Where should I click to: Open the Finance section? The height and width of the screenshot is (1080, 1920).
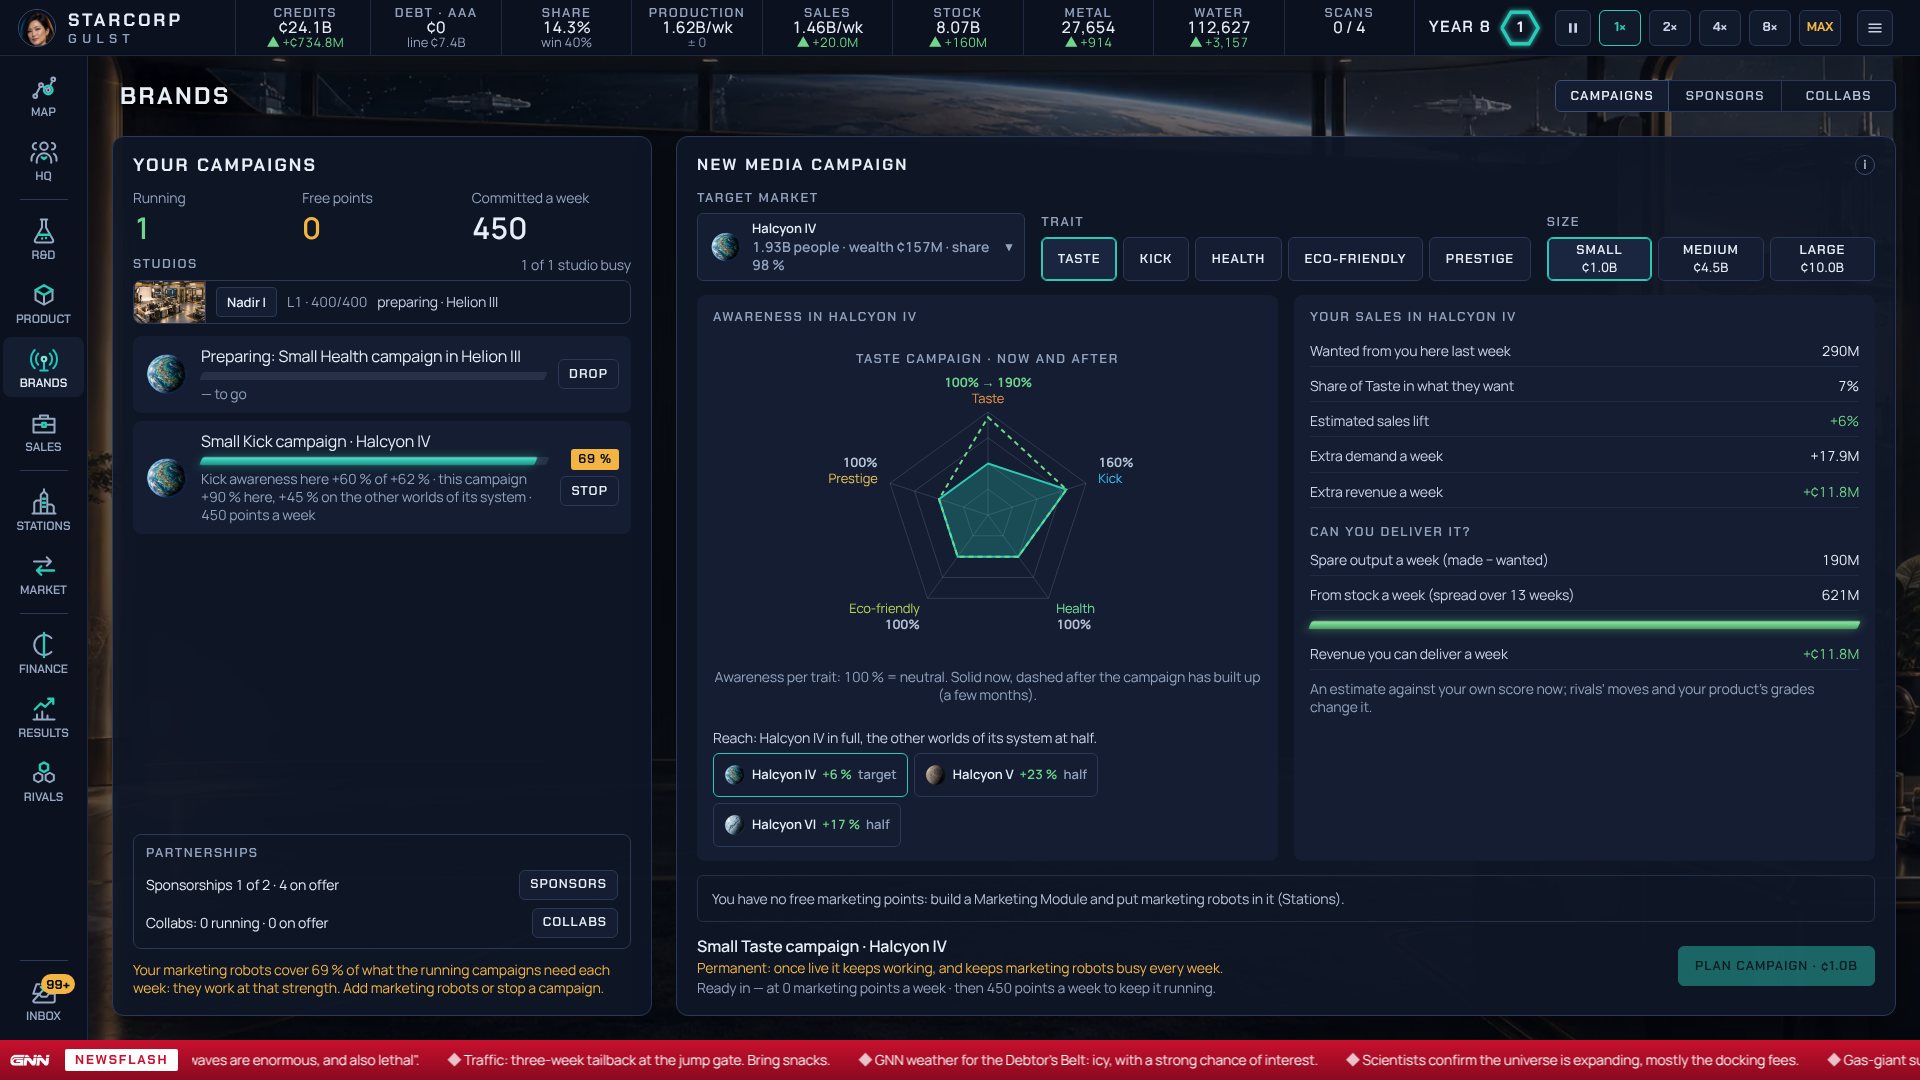43,654
